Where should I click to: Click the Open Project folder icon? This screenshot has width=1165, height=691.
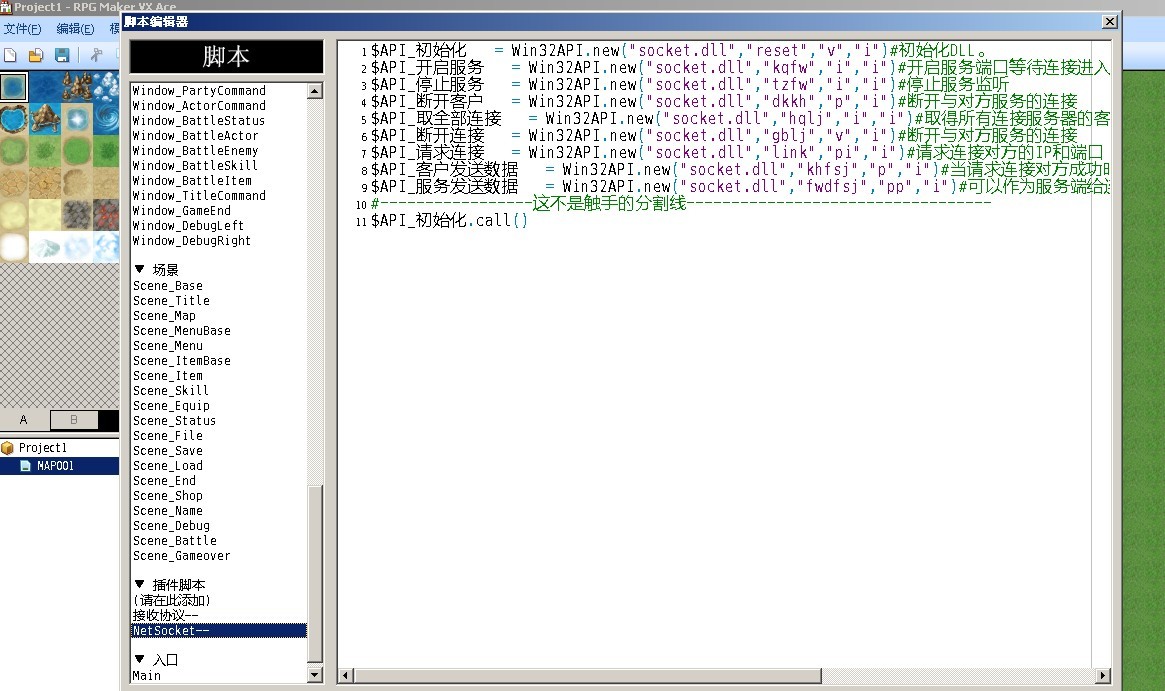pos(36,55)
